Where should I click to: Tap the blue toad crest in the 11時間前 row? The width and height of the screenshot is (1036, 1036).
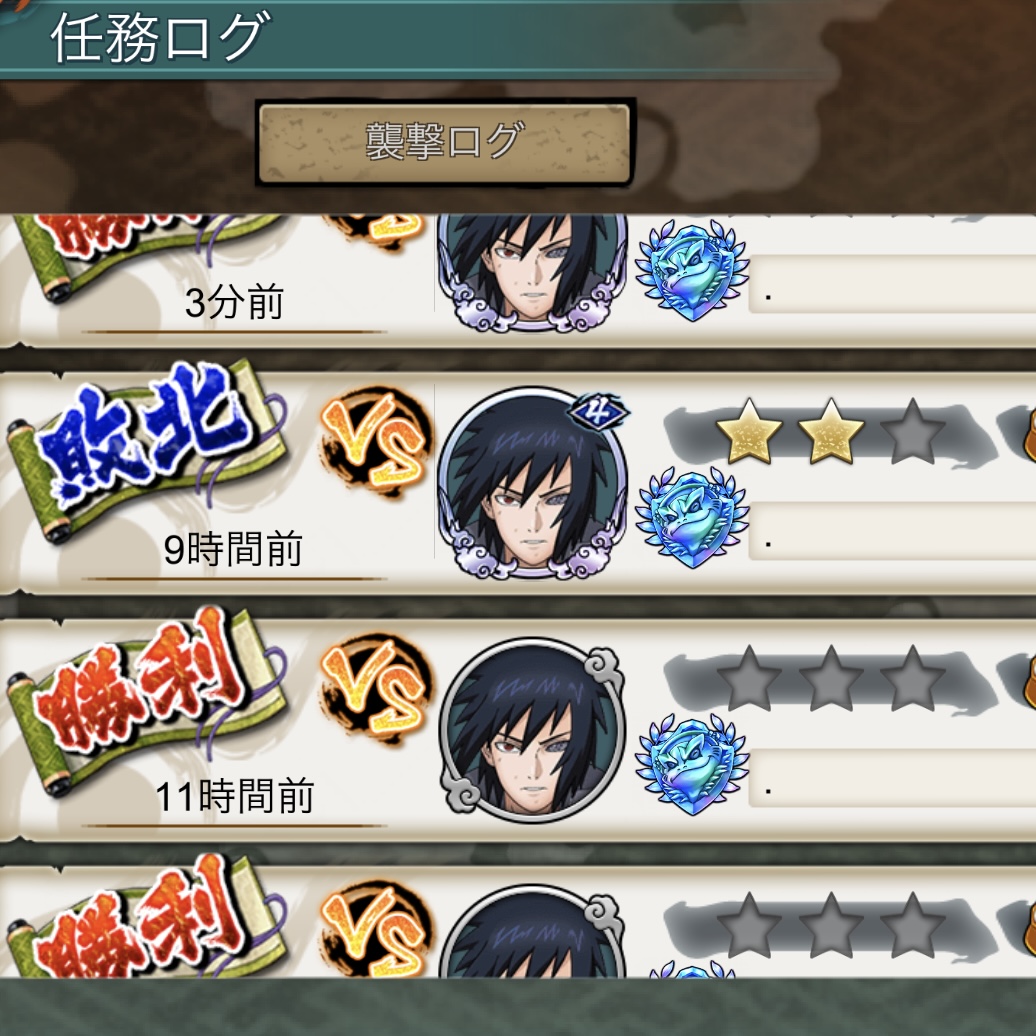(692, 764)
